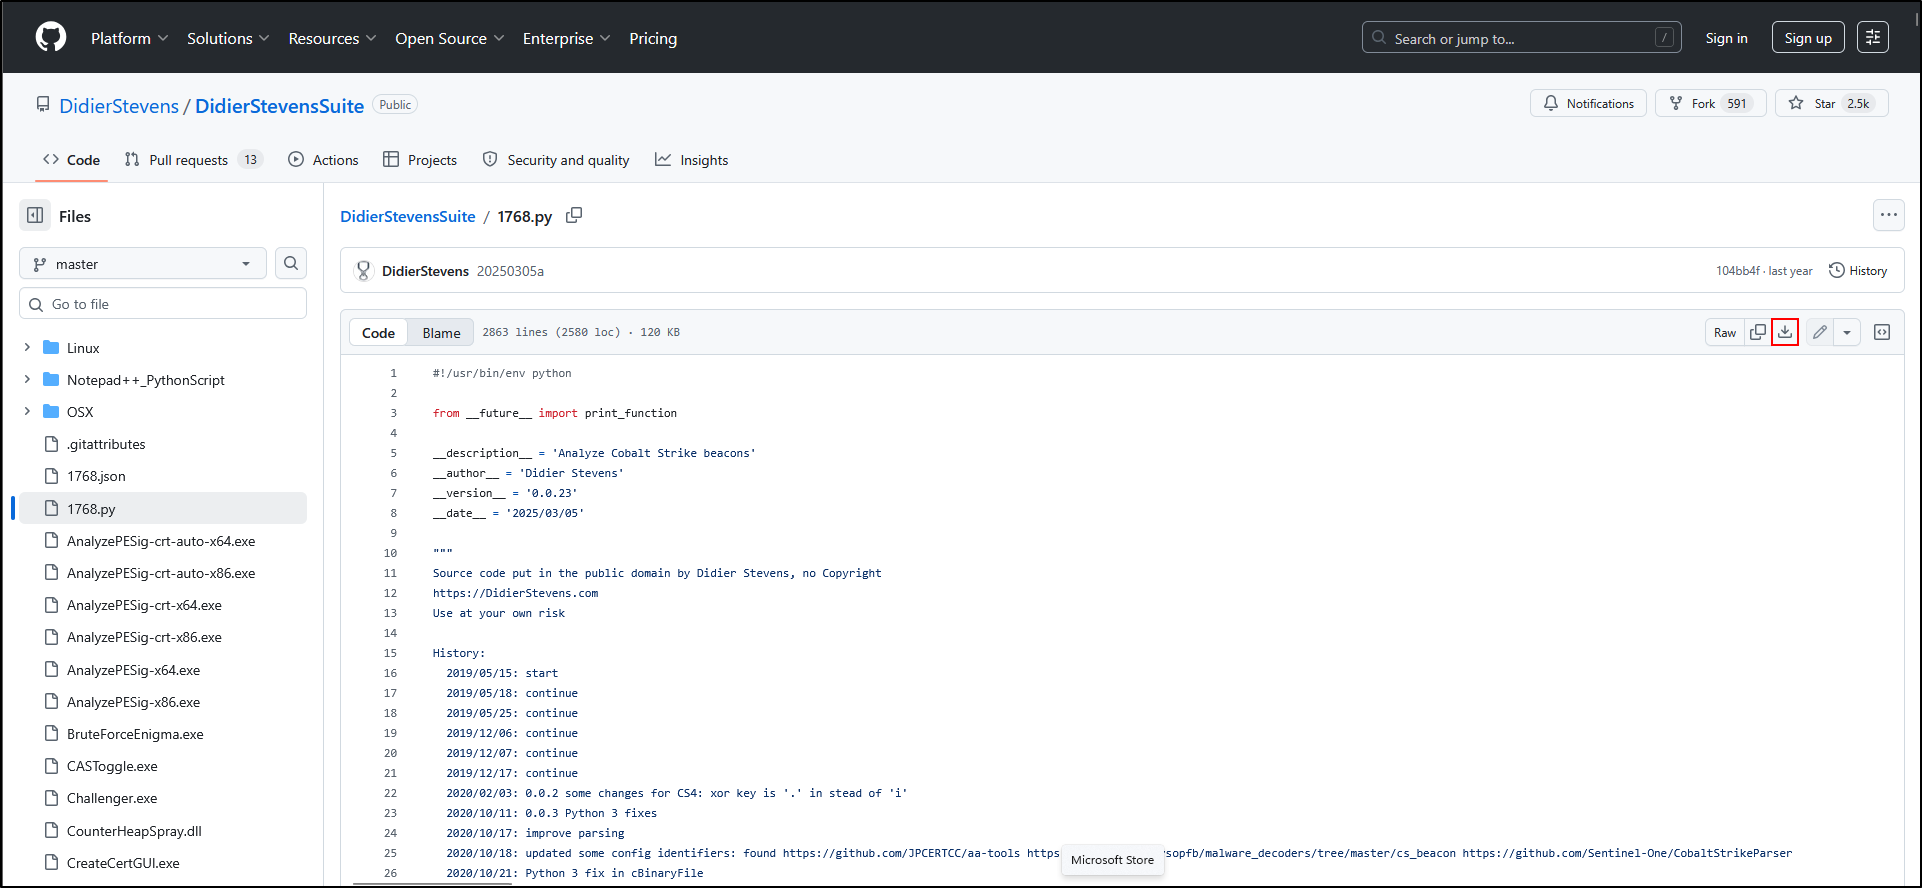Viewport: 1922px width, 888px height.
Task: Switch to the Code repository tab
Action: 71,160
